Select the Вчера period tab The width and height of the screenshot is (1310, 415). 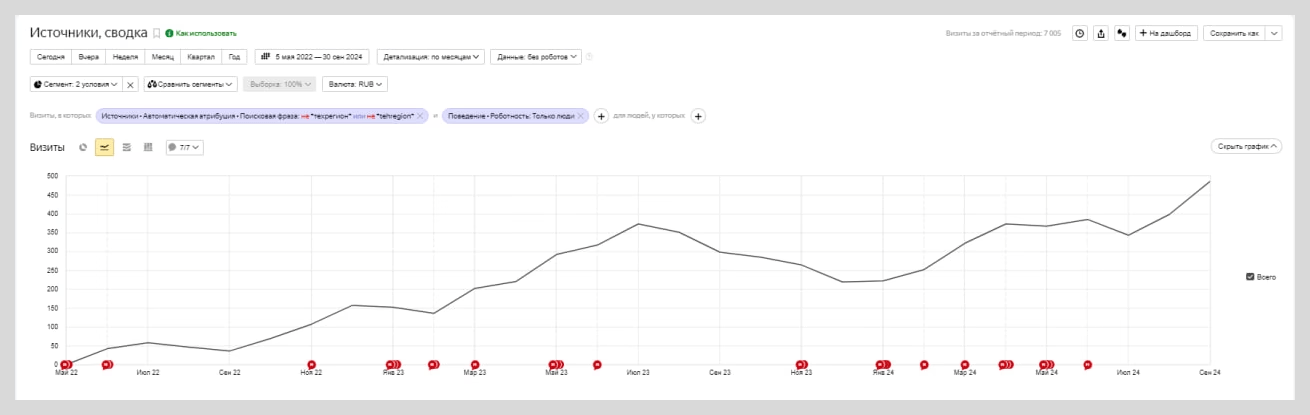(x=90, y=57)
